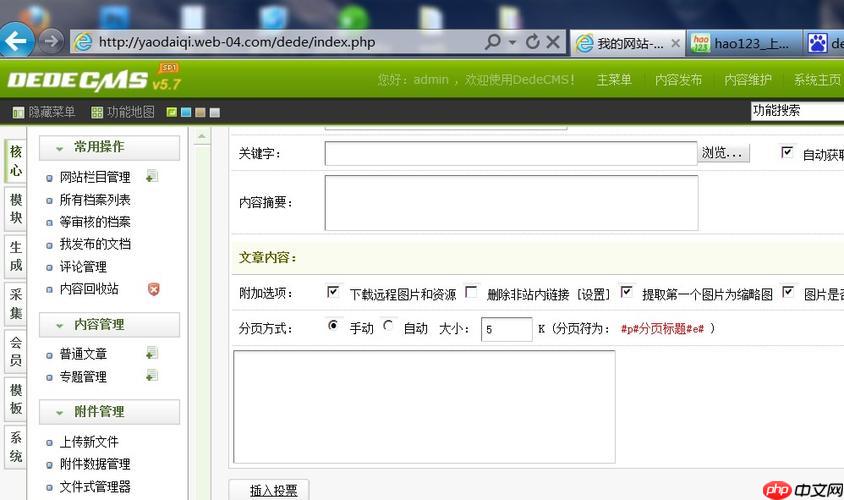Select the blue theme color swatch
Screen dimensions: 844x500
[x=186, y=112]
